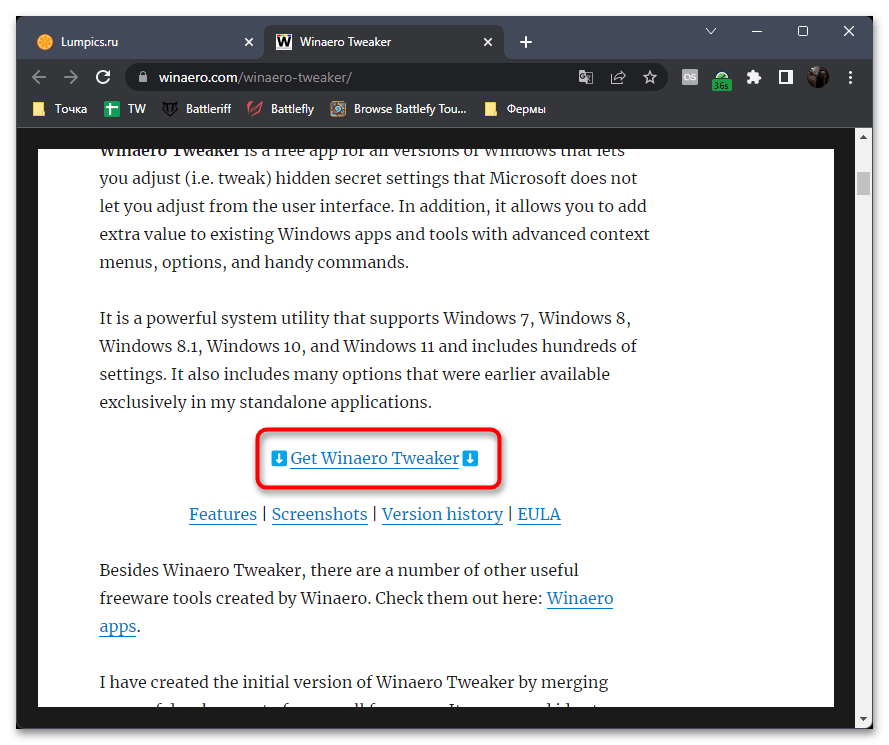Click the page scrollbar thumb

point(863,183)
